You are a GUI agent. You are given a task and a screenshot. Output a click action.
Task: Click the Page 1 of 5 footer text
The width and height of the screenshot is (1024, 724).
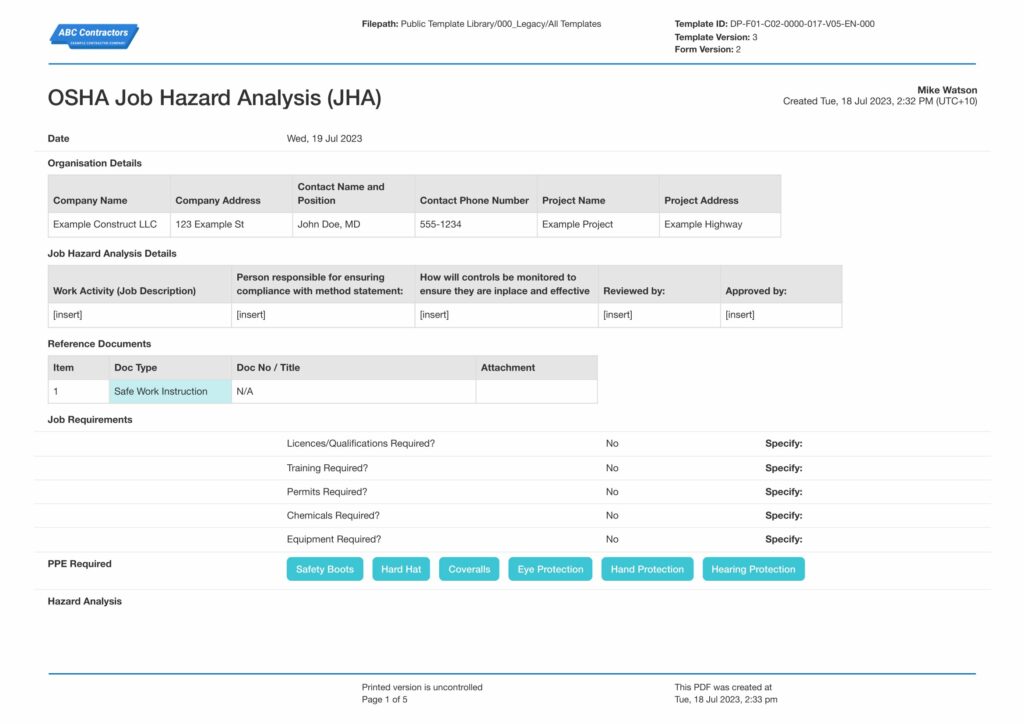point(385,699)
